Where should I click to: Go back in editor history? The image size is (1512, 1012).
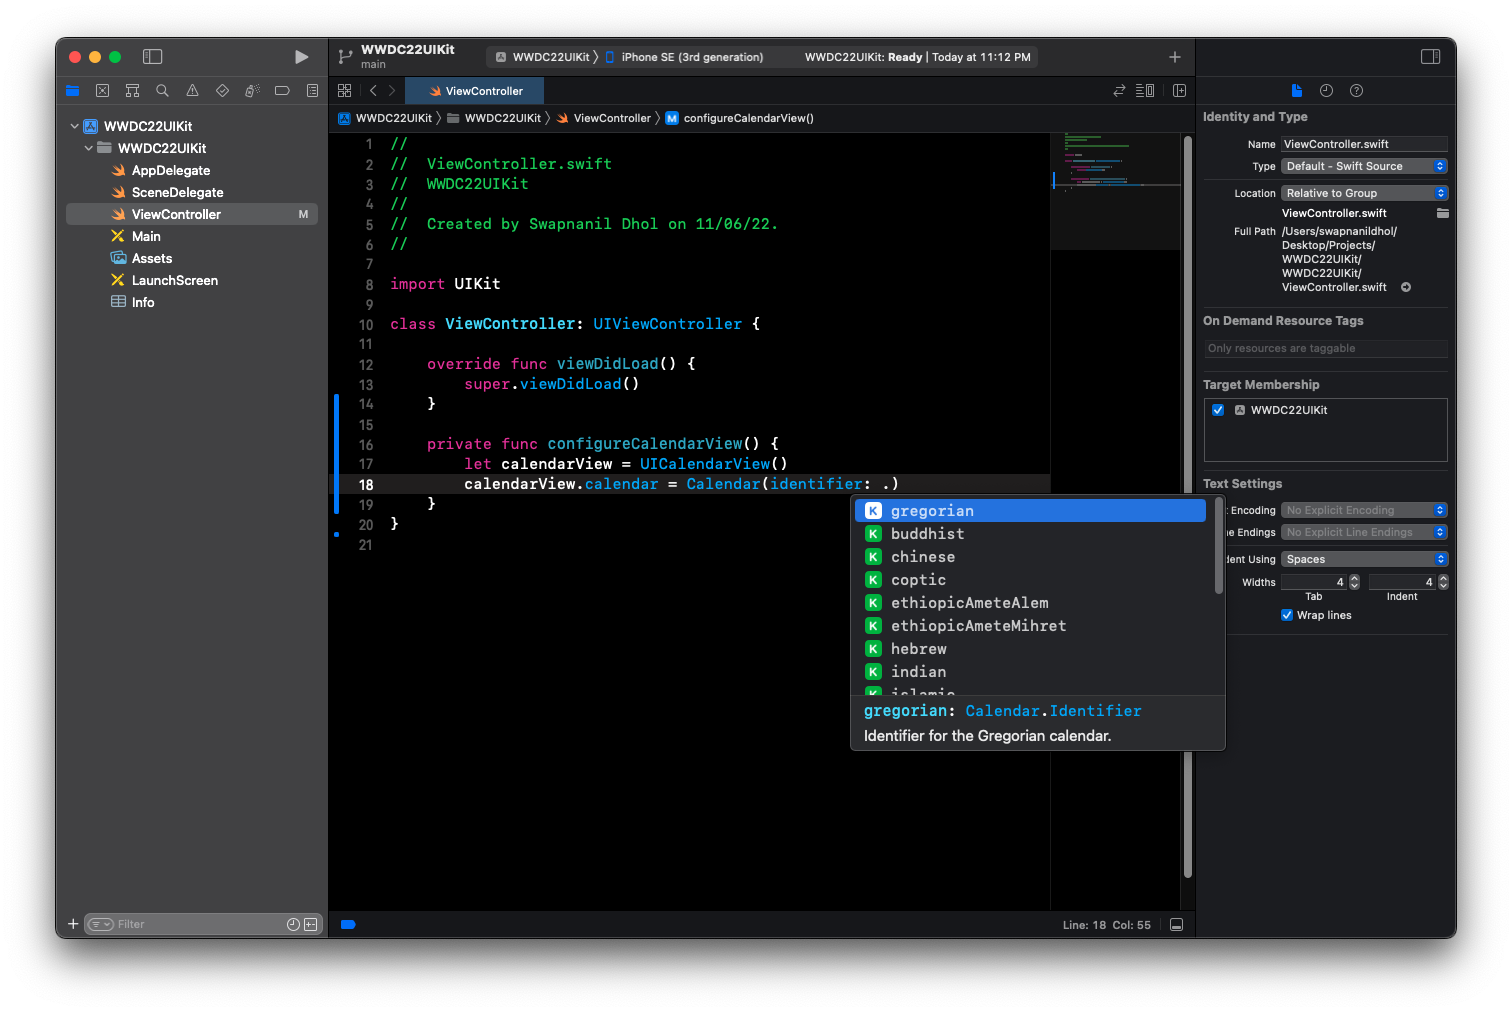(373, 91)
